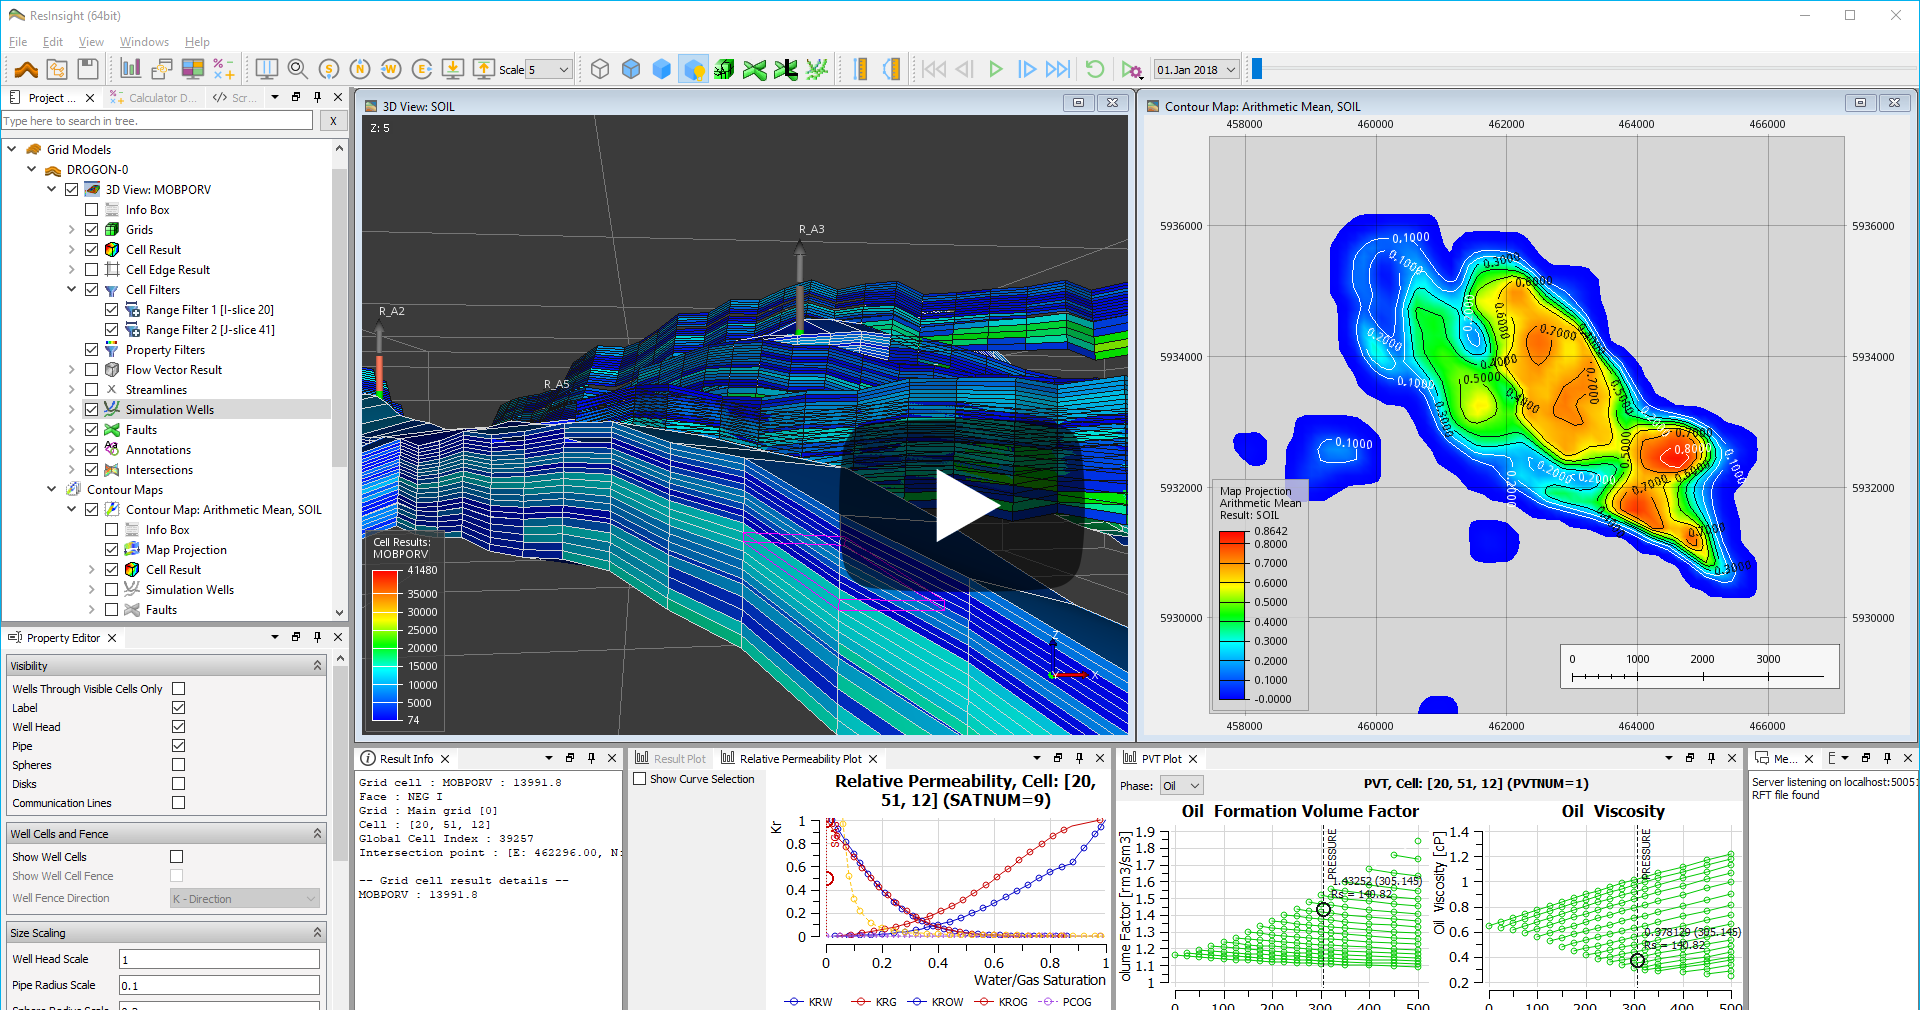Click the Well Head Scale input field

pyautogui.click(x=219, y=959)
